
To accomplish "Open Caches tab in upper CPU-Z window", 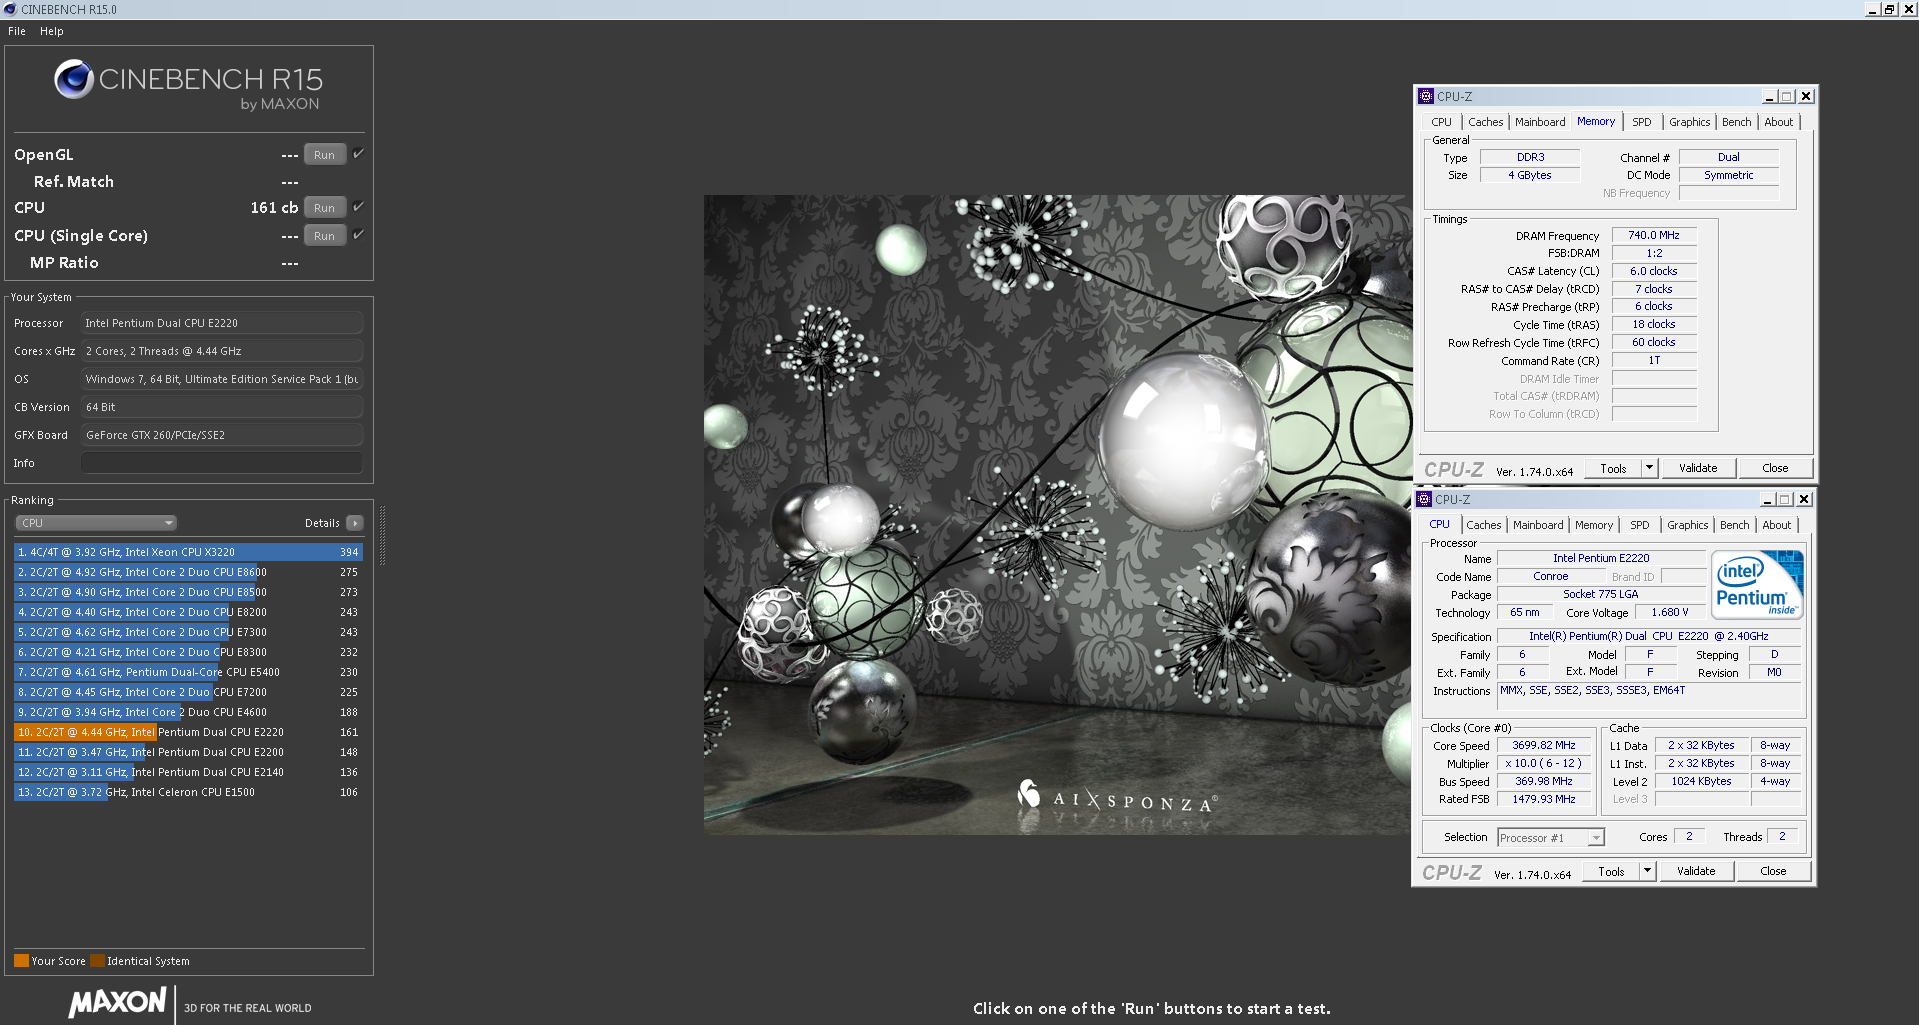I will click(1485, 122).
